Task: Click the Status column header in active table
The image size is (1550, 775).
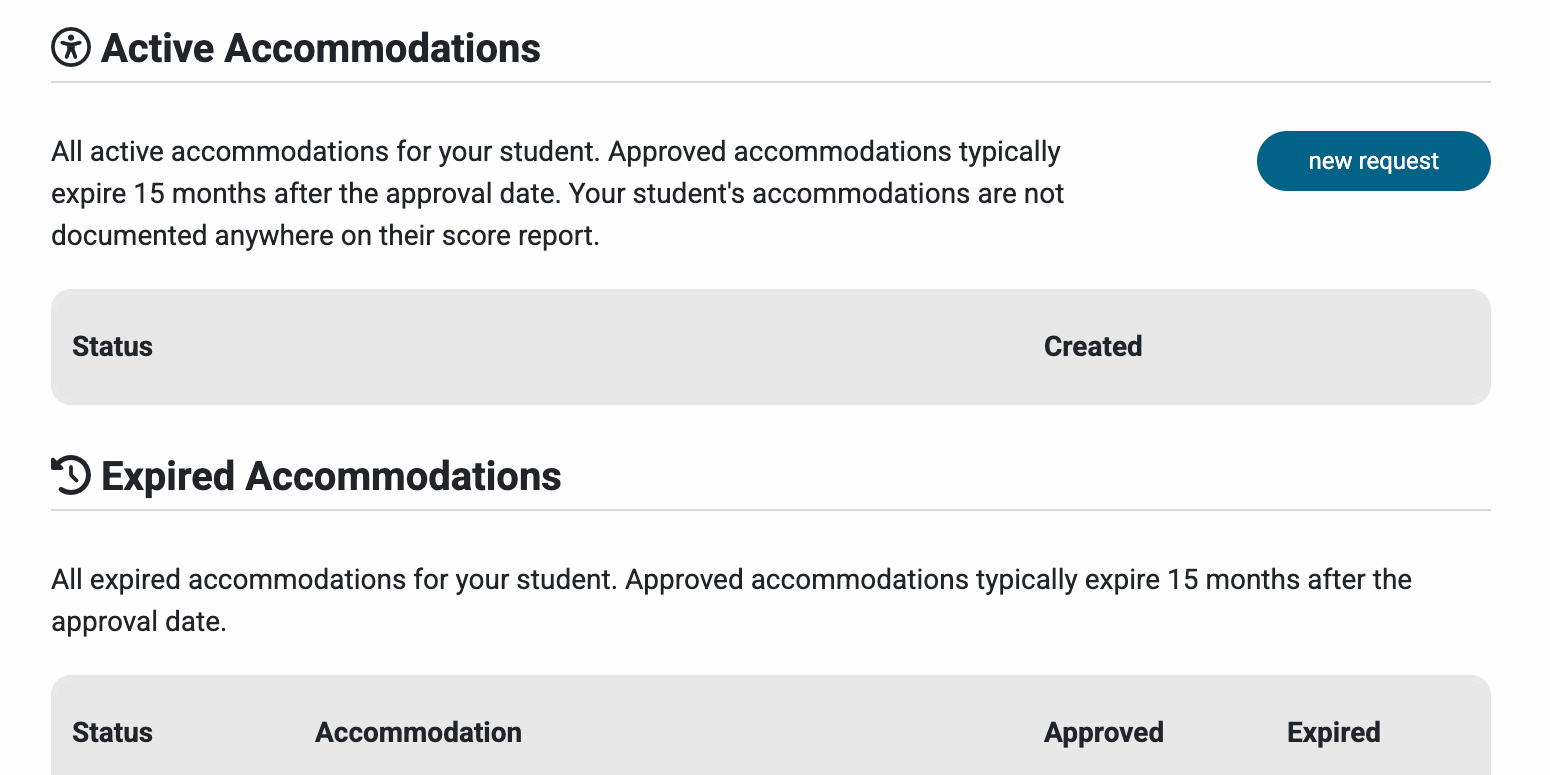Action: 112,346
